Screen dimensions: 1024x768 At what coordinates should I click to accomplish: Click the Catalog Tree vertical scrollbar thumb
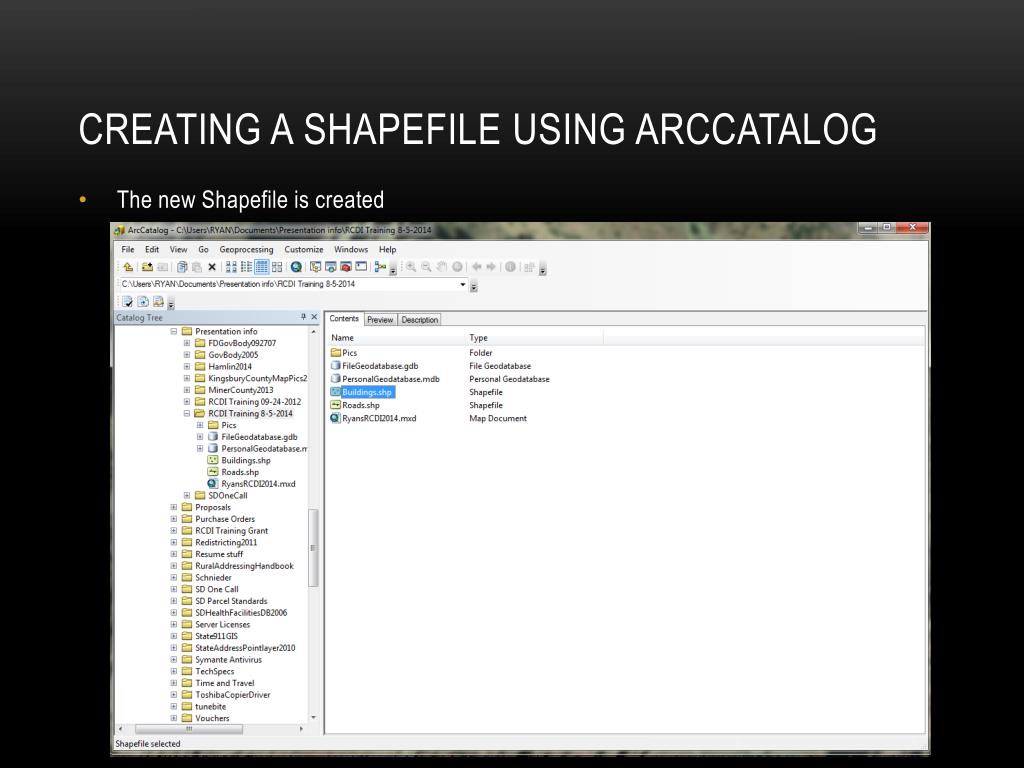pos(313,547)
